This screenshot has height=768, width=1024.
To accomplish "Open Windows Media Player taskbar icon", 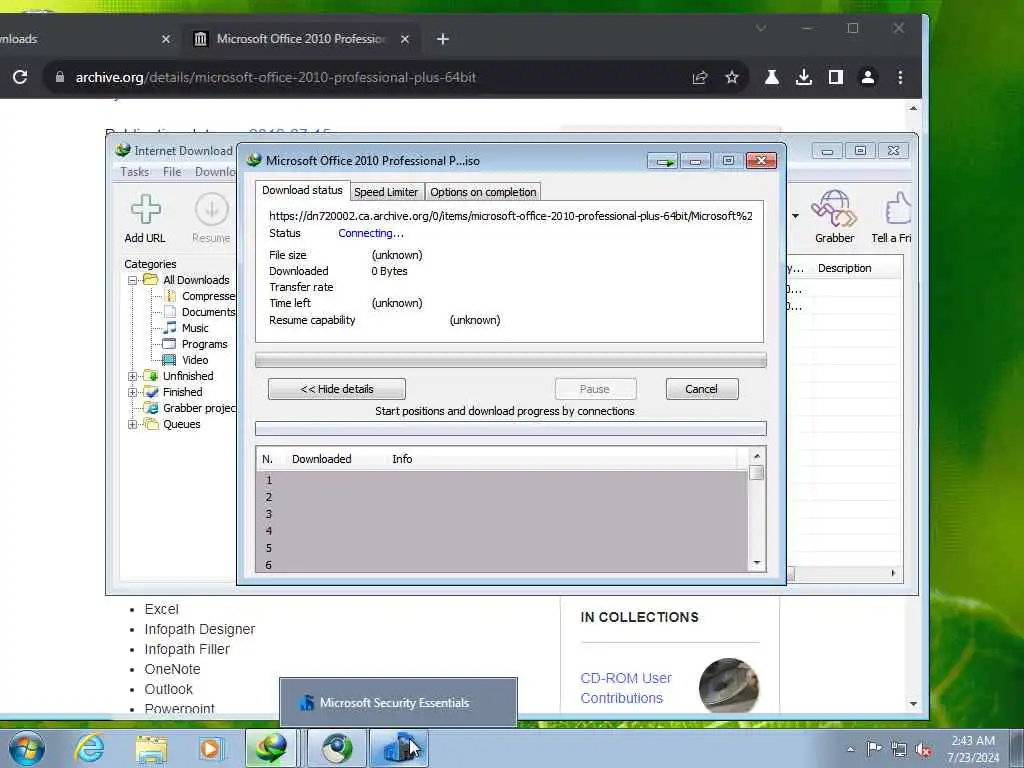I will 211,748.
